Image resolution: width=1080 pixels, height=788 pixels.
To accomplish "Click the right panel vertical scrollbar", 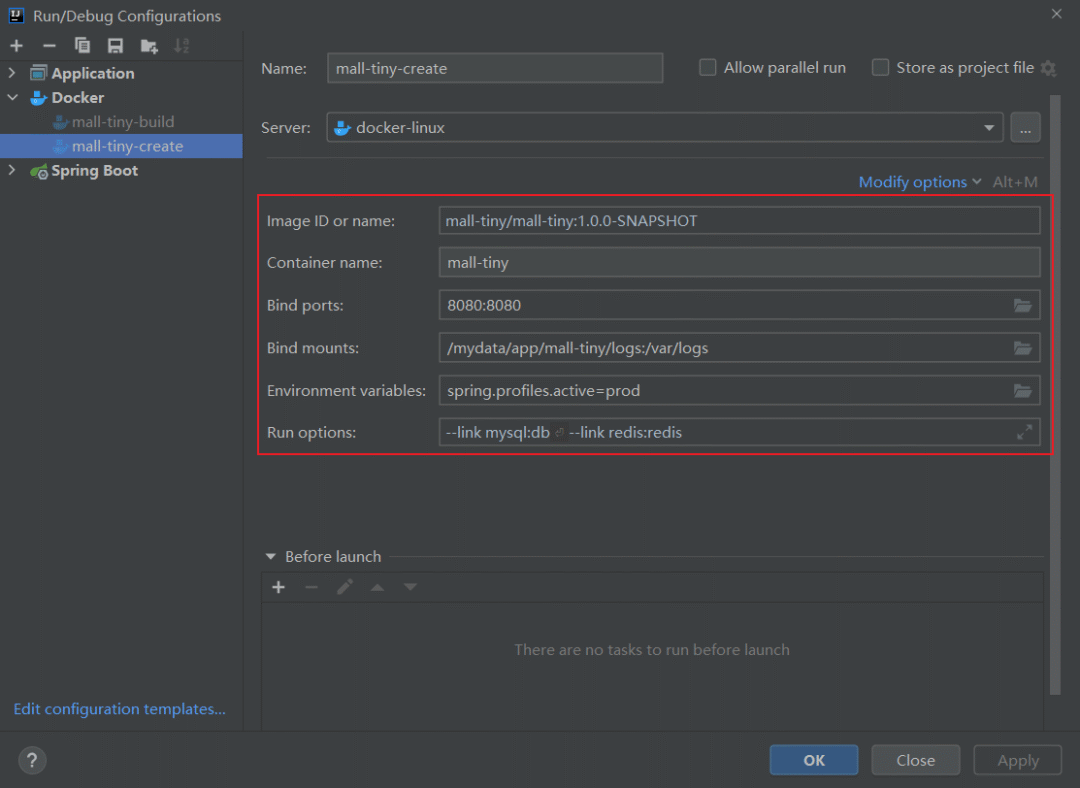I will point(1055,395).
